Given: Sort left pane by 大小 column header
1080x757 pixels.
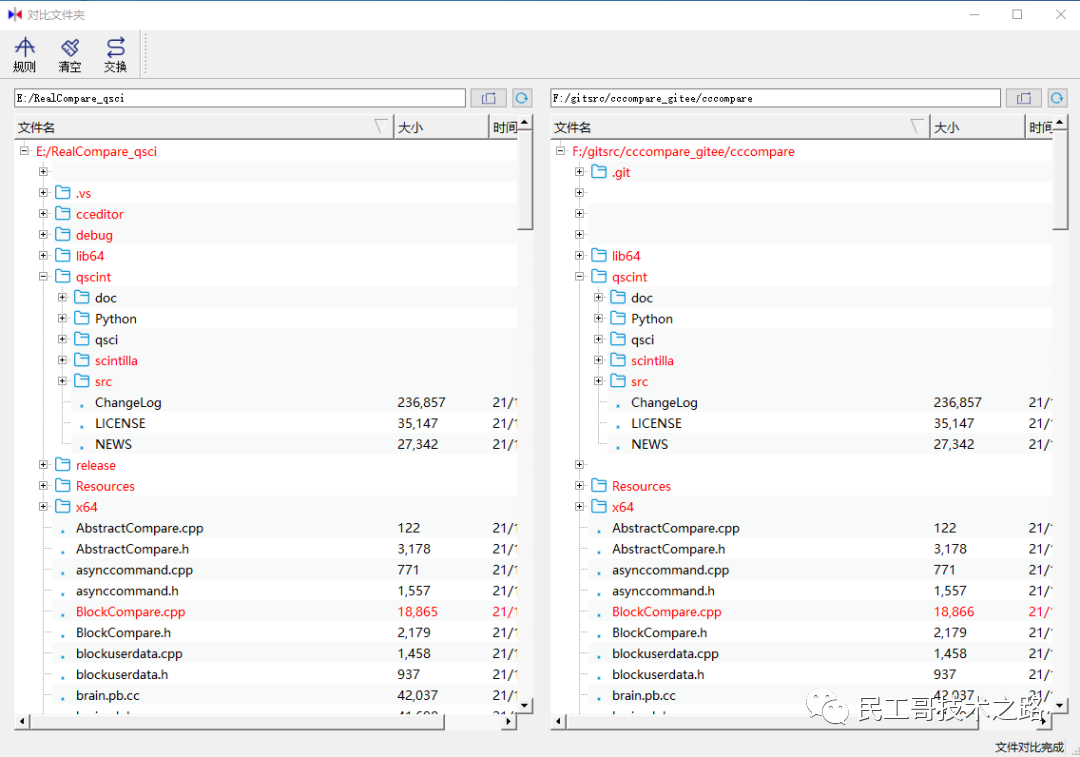Looking at the screenshot, I should 441,127.
